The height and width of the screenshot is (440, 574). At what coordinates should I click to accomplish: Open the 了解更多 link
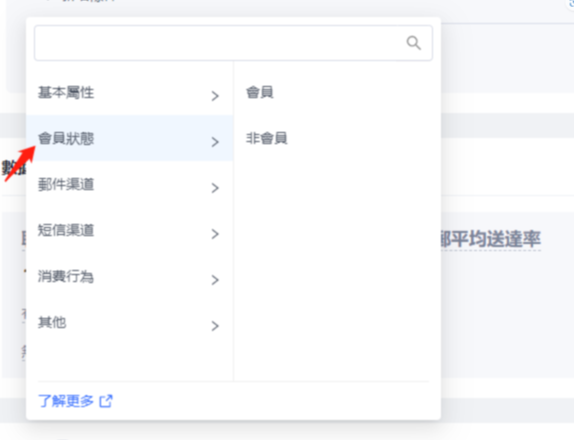(66, 401)
